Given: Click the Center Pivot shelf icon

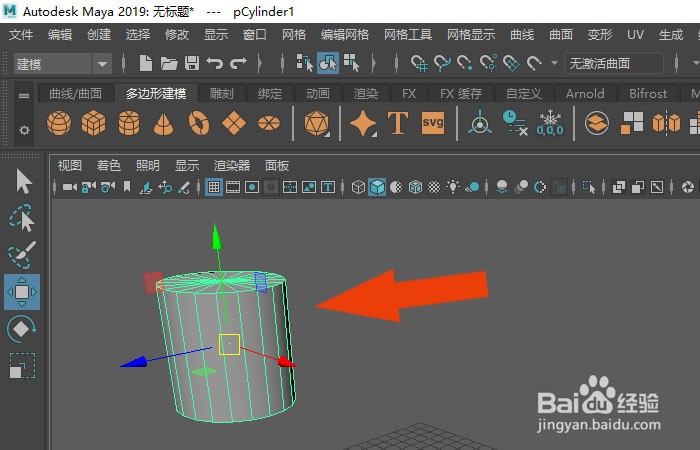Looking at the screenshot, I should [x=479, y=122].
